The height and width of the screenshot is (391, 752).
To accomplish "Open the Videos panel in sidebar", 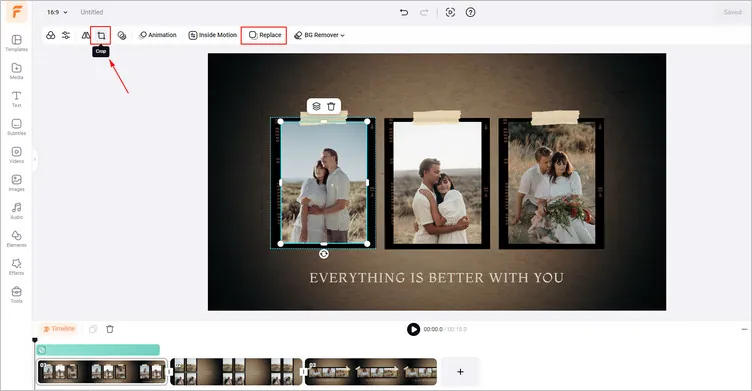I will coord(16,154).
